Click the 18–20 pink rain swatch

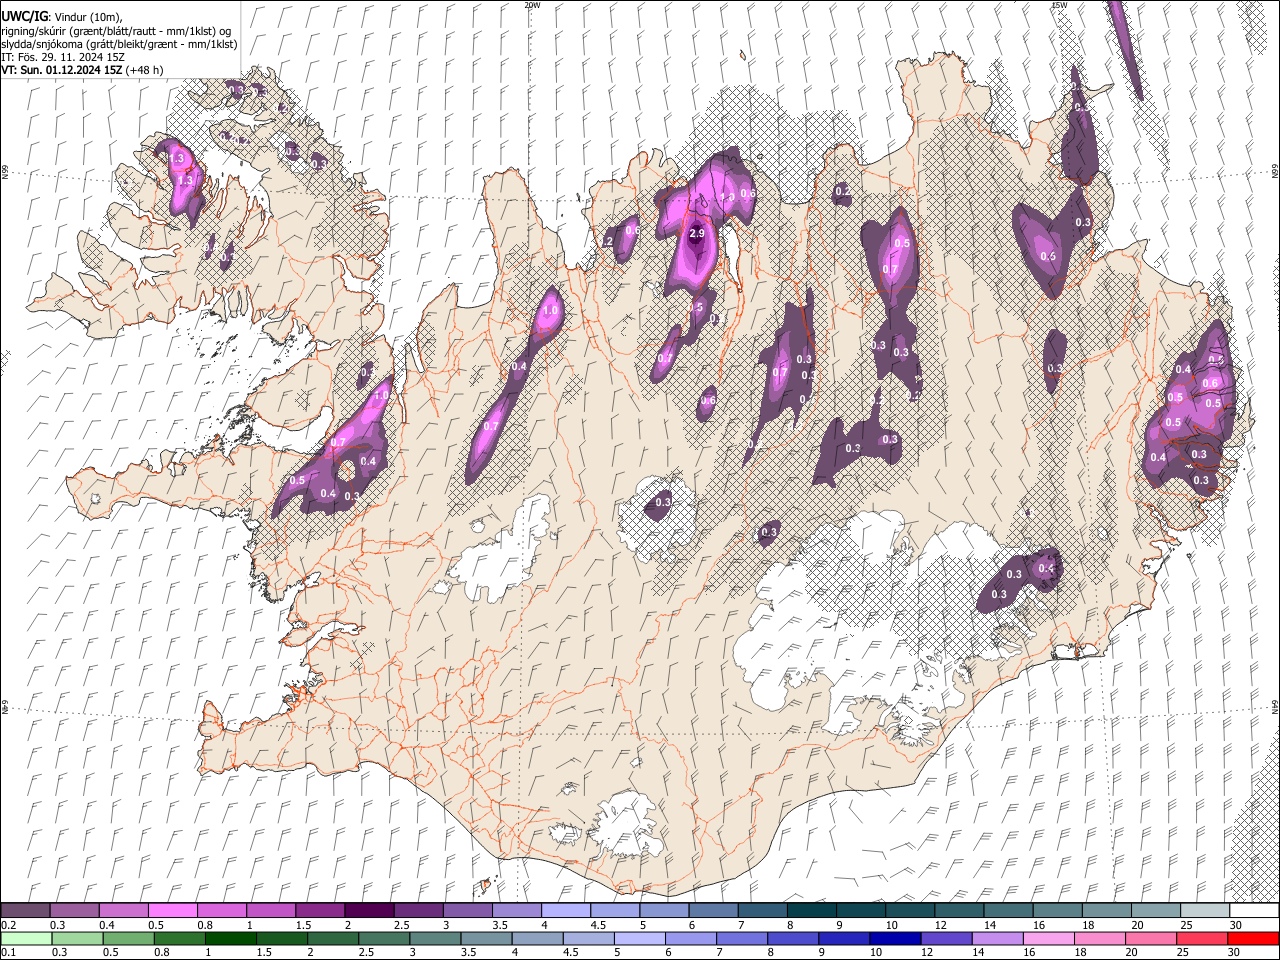click(1099, 938)
